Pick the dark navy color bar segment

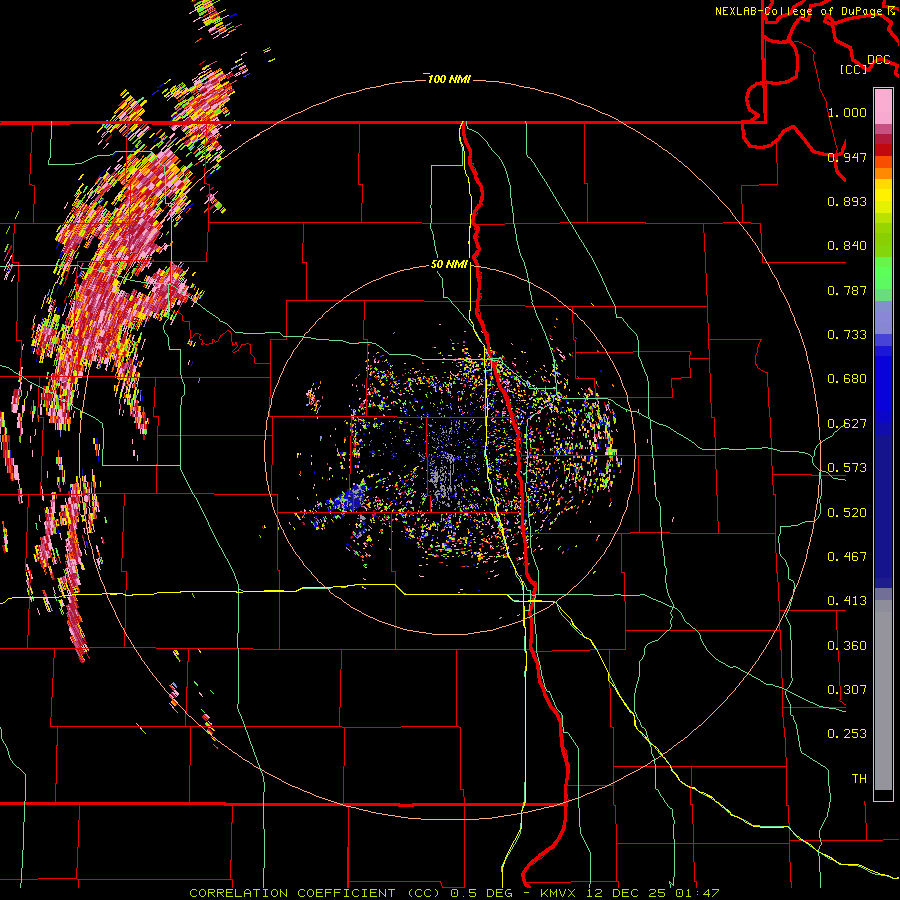pos(883,511)
